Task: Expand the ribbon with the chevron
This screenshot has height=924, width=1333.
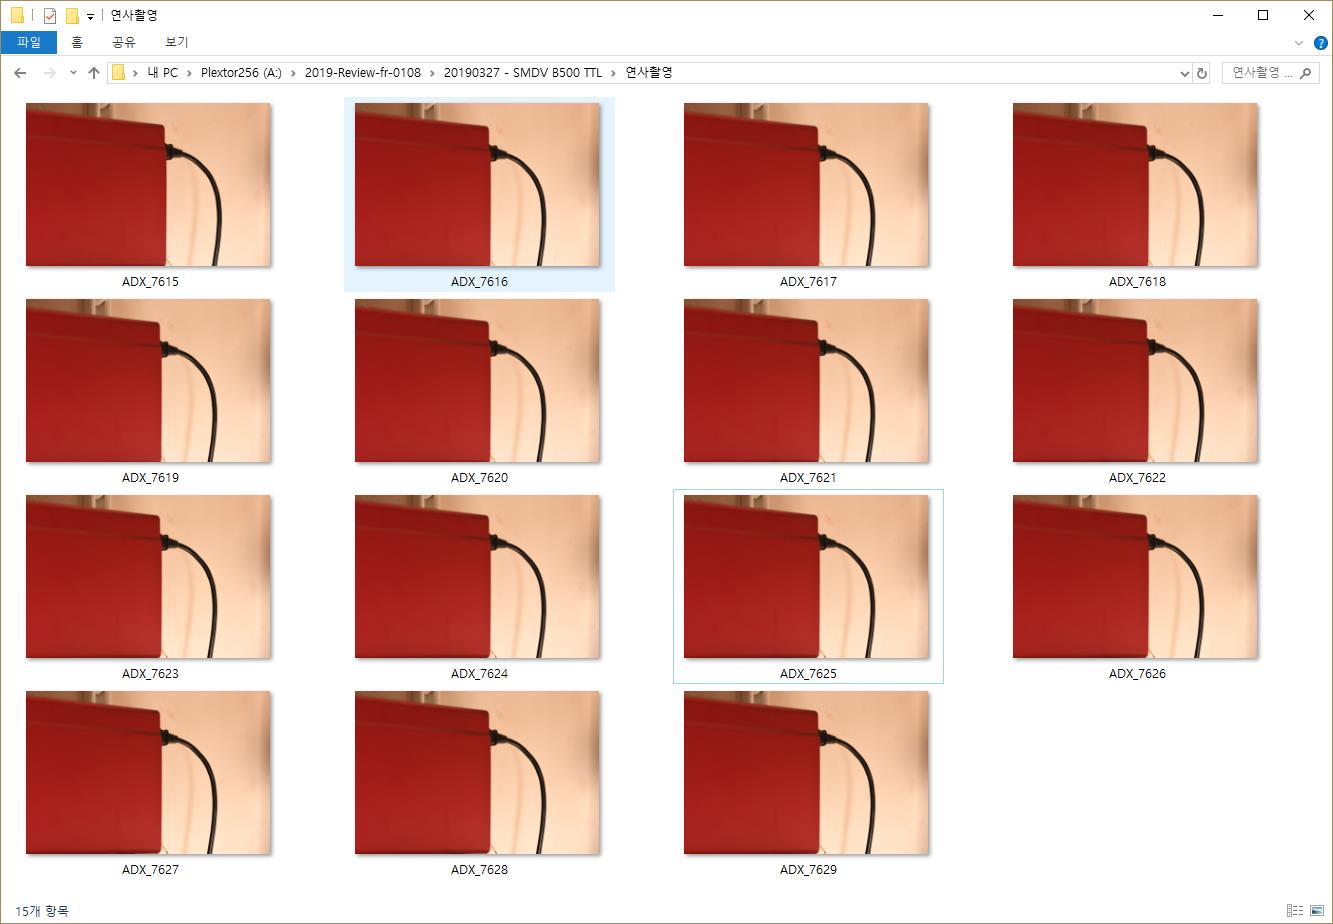Action: tap(1299, 43)
